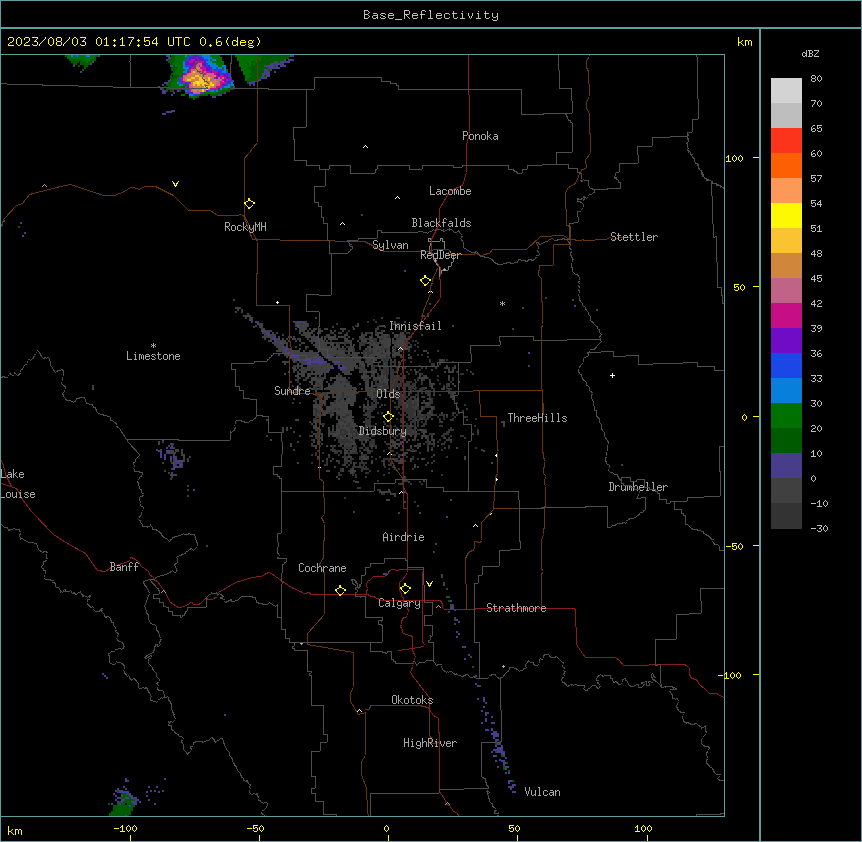Click the RedDeer city label
This screenshot has height=842, width=862.
tap(440, 255)
